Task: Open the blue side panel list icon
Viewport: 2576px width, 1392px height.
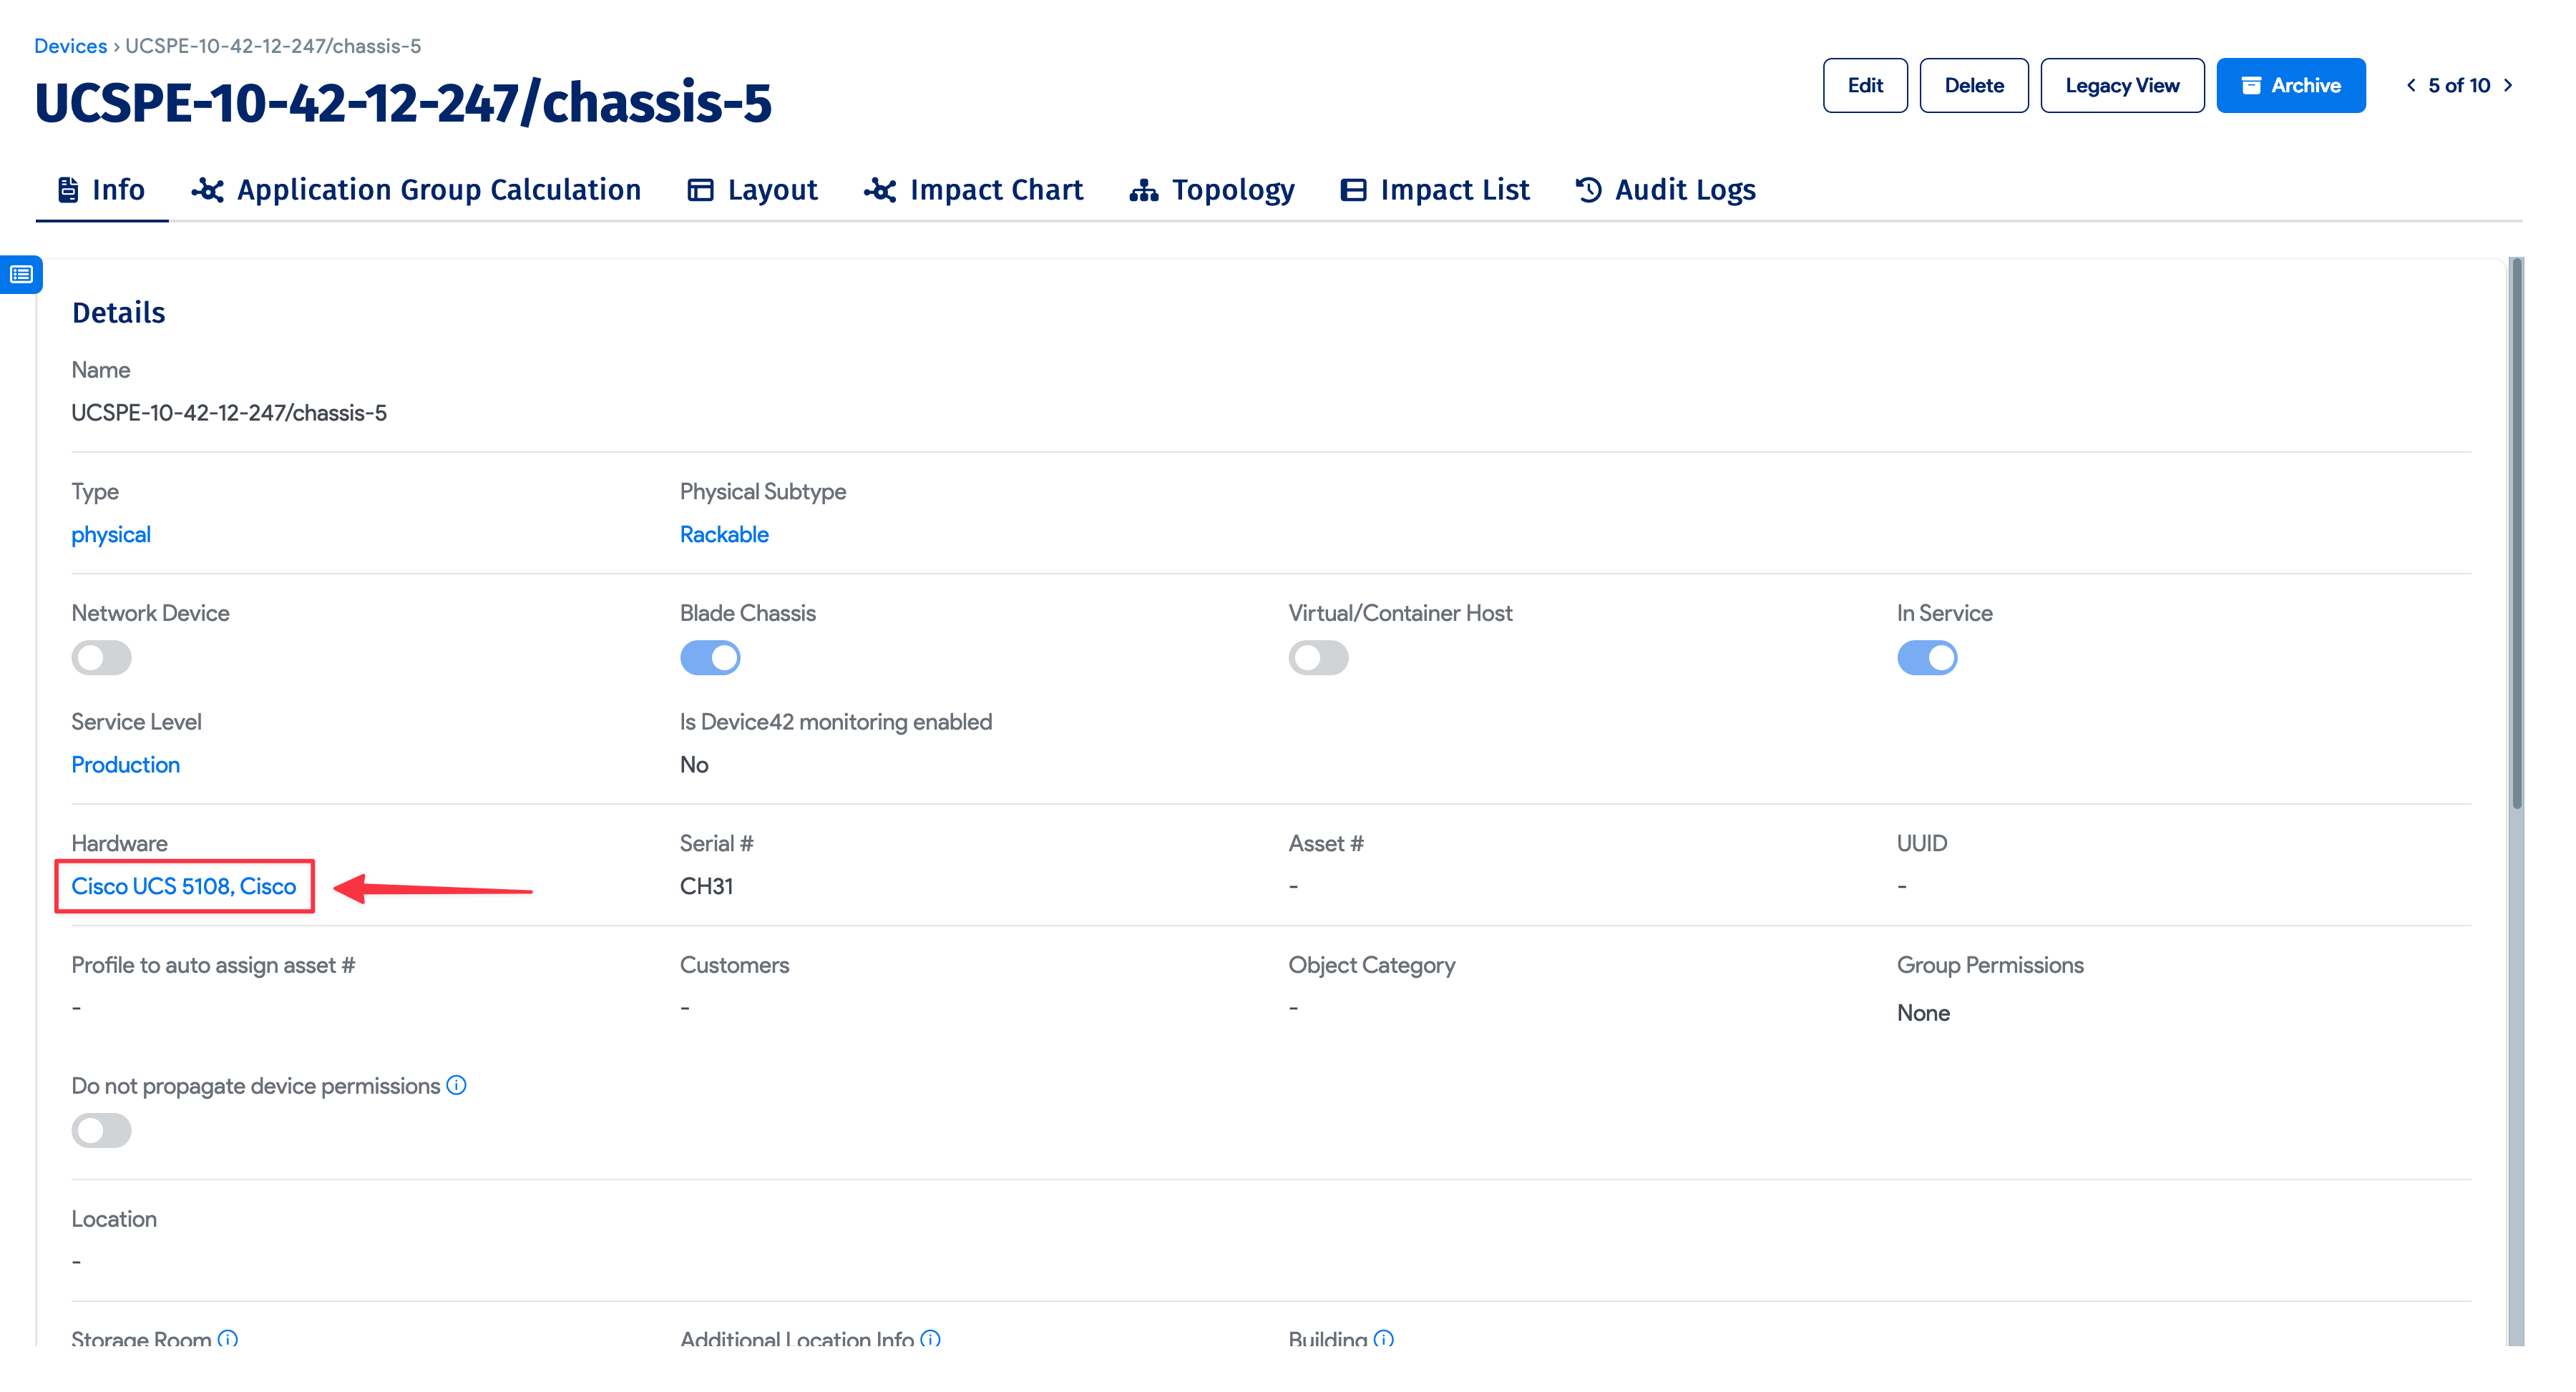Action: 21,274
